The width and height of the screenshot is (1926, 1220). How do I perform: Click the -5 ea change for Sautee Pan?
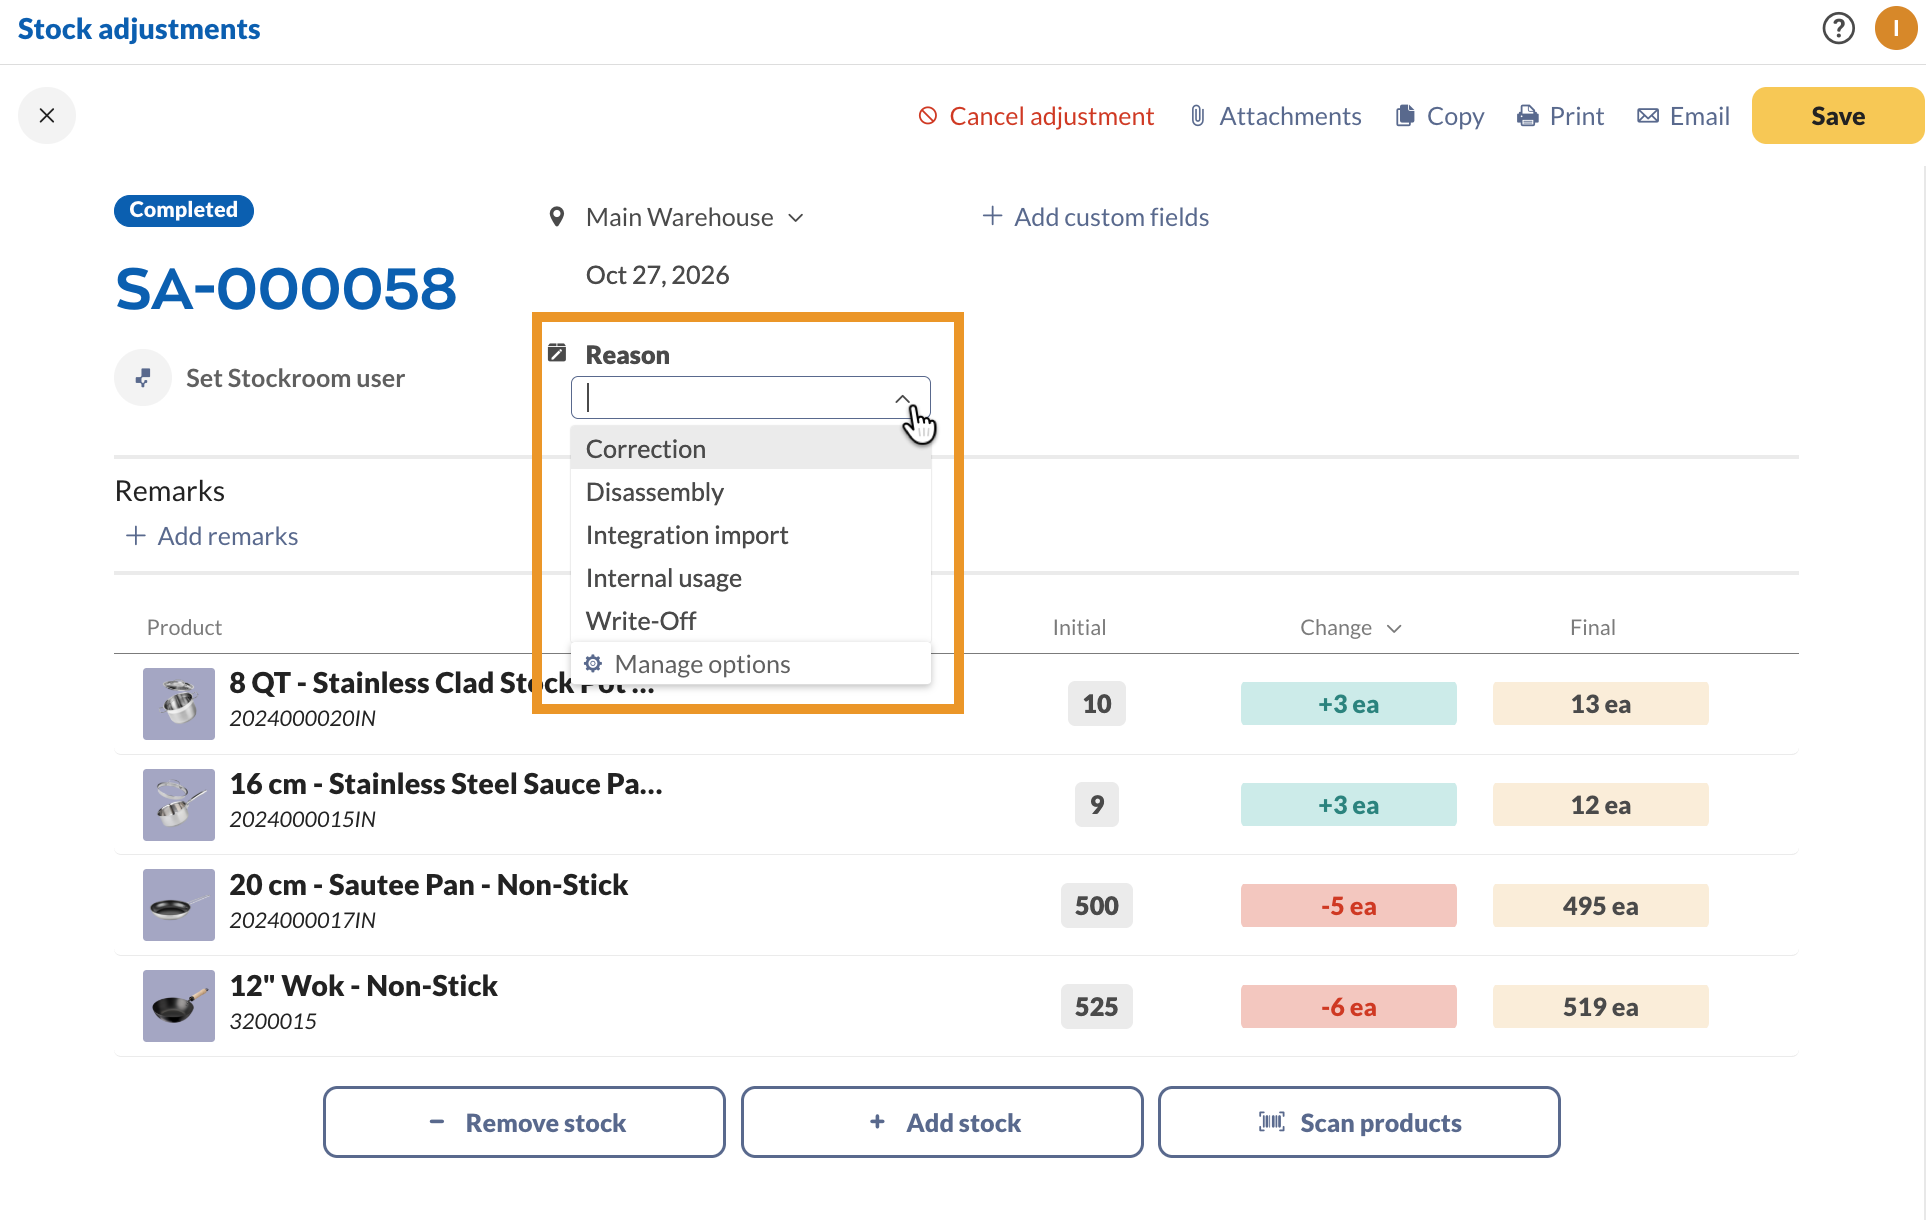click(1348, 906)
